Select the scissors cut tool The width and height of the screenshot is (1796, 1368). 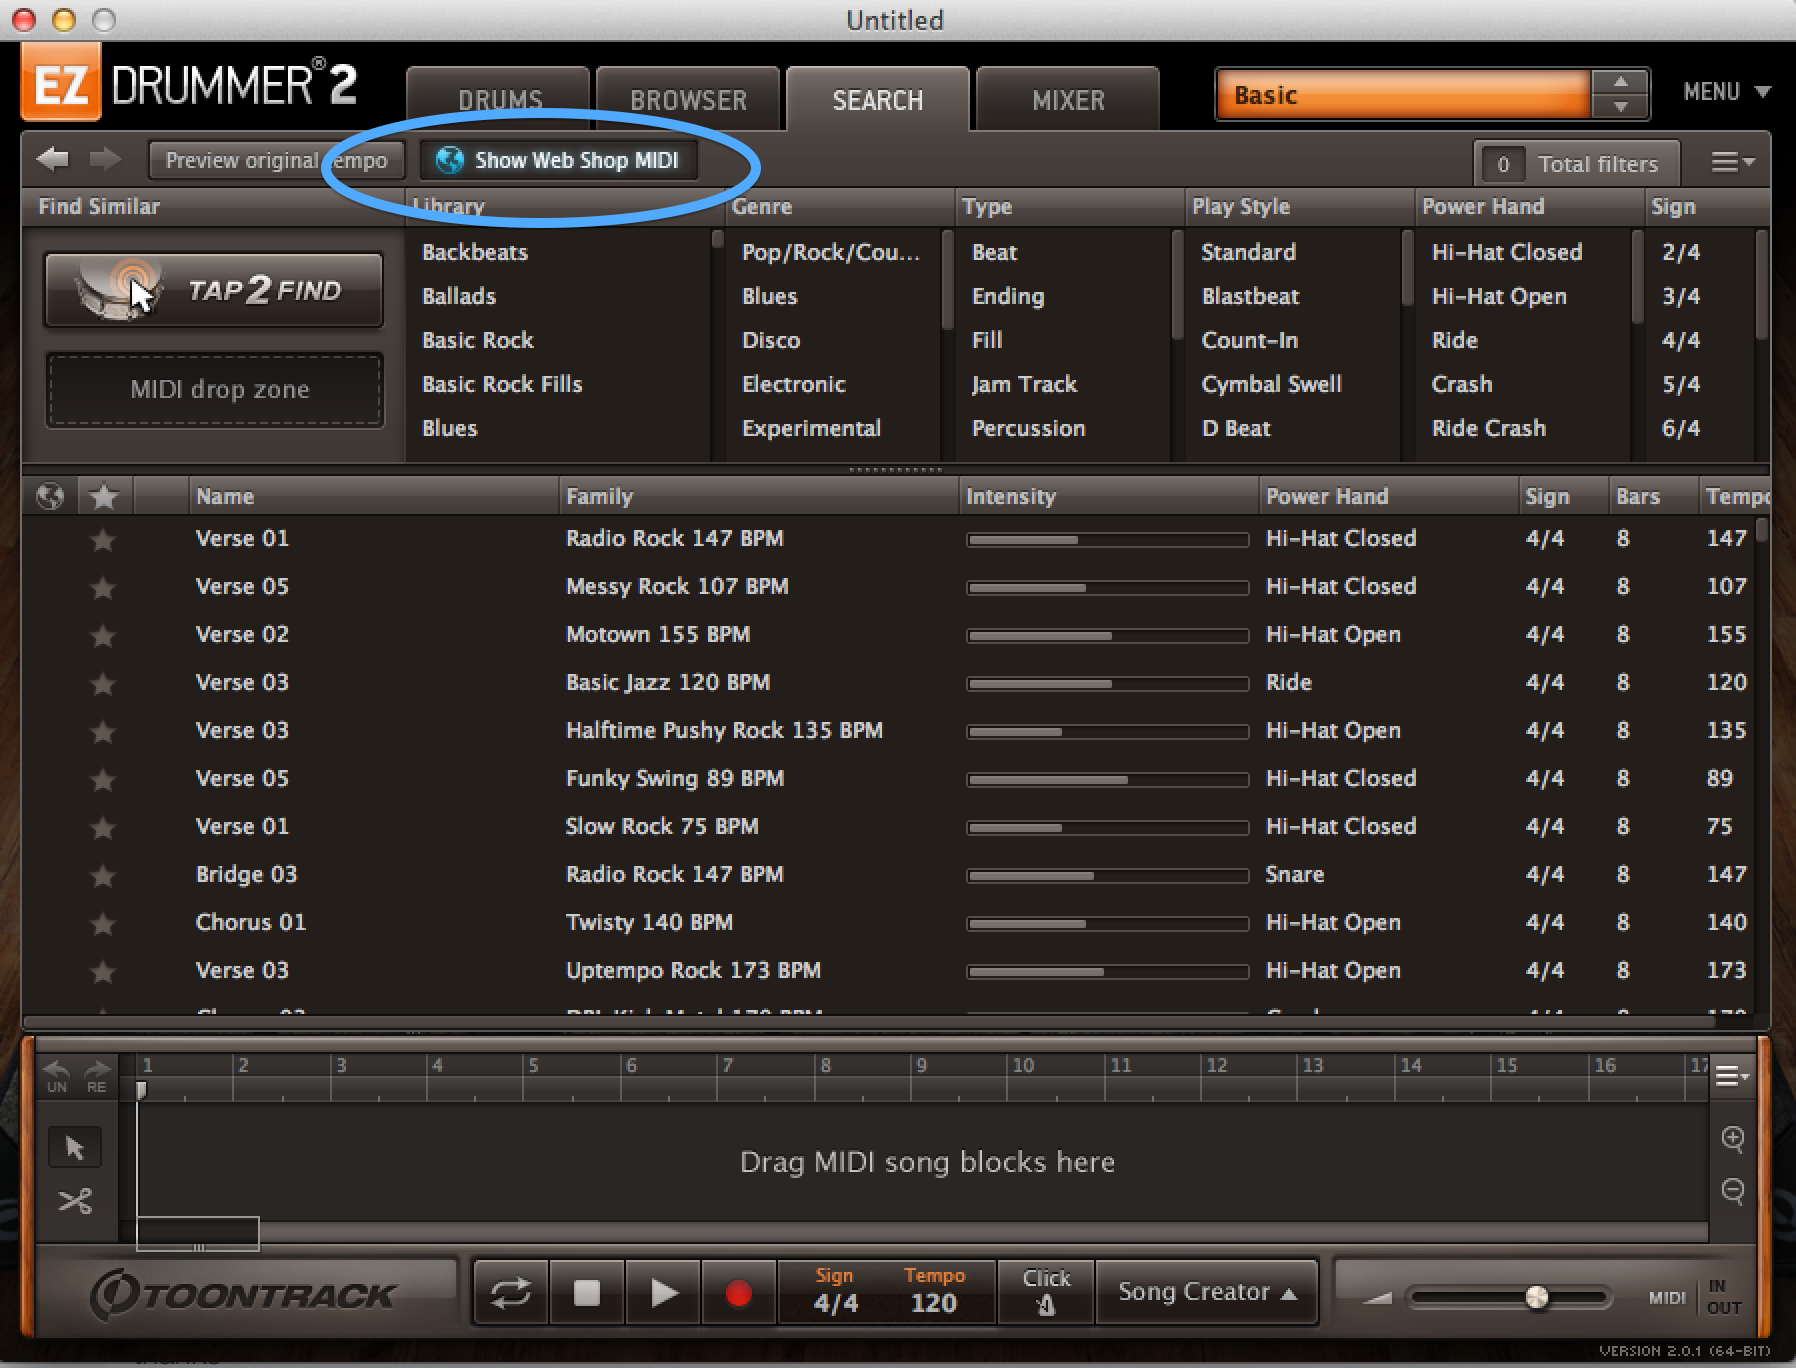point(75,1200)
